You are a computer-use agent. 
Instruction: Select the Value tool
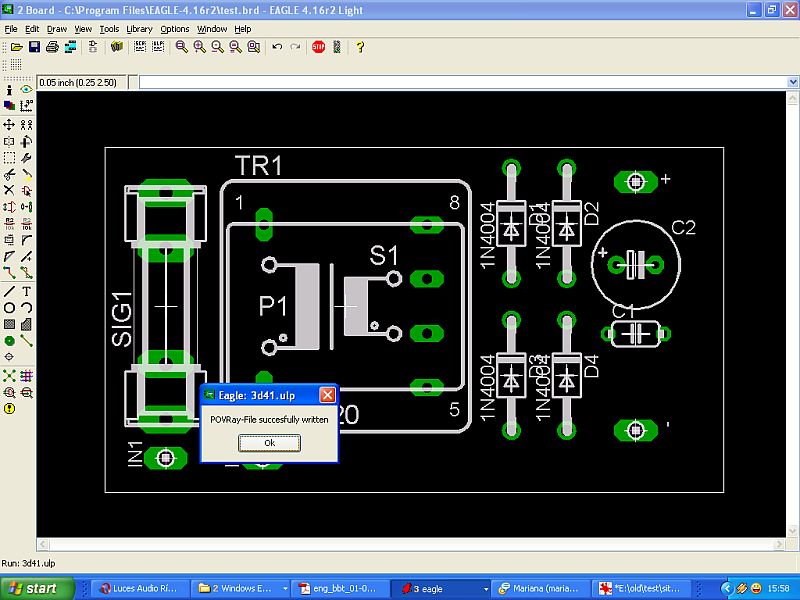pyautogui.click(x=26, y=223)
